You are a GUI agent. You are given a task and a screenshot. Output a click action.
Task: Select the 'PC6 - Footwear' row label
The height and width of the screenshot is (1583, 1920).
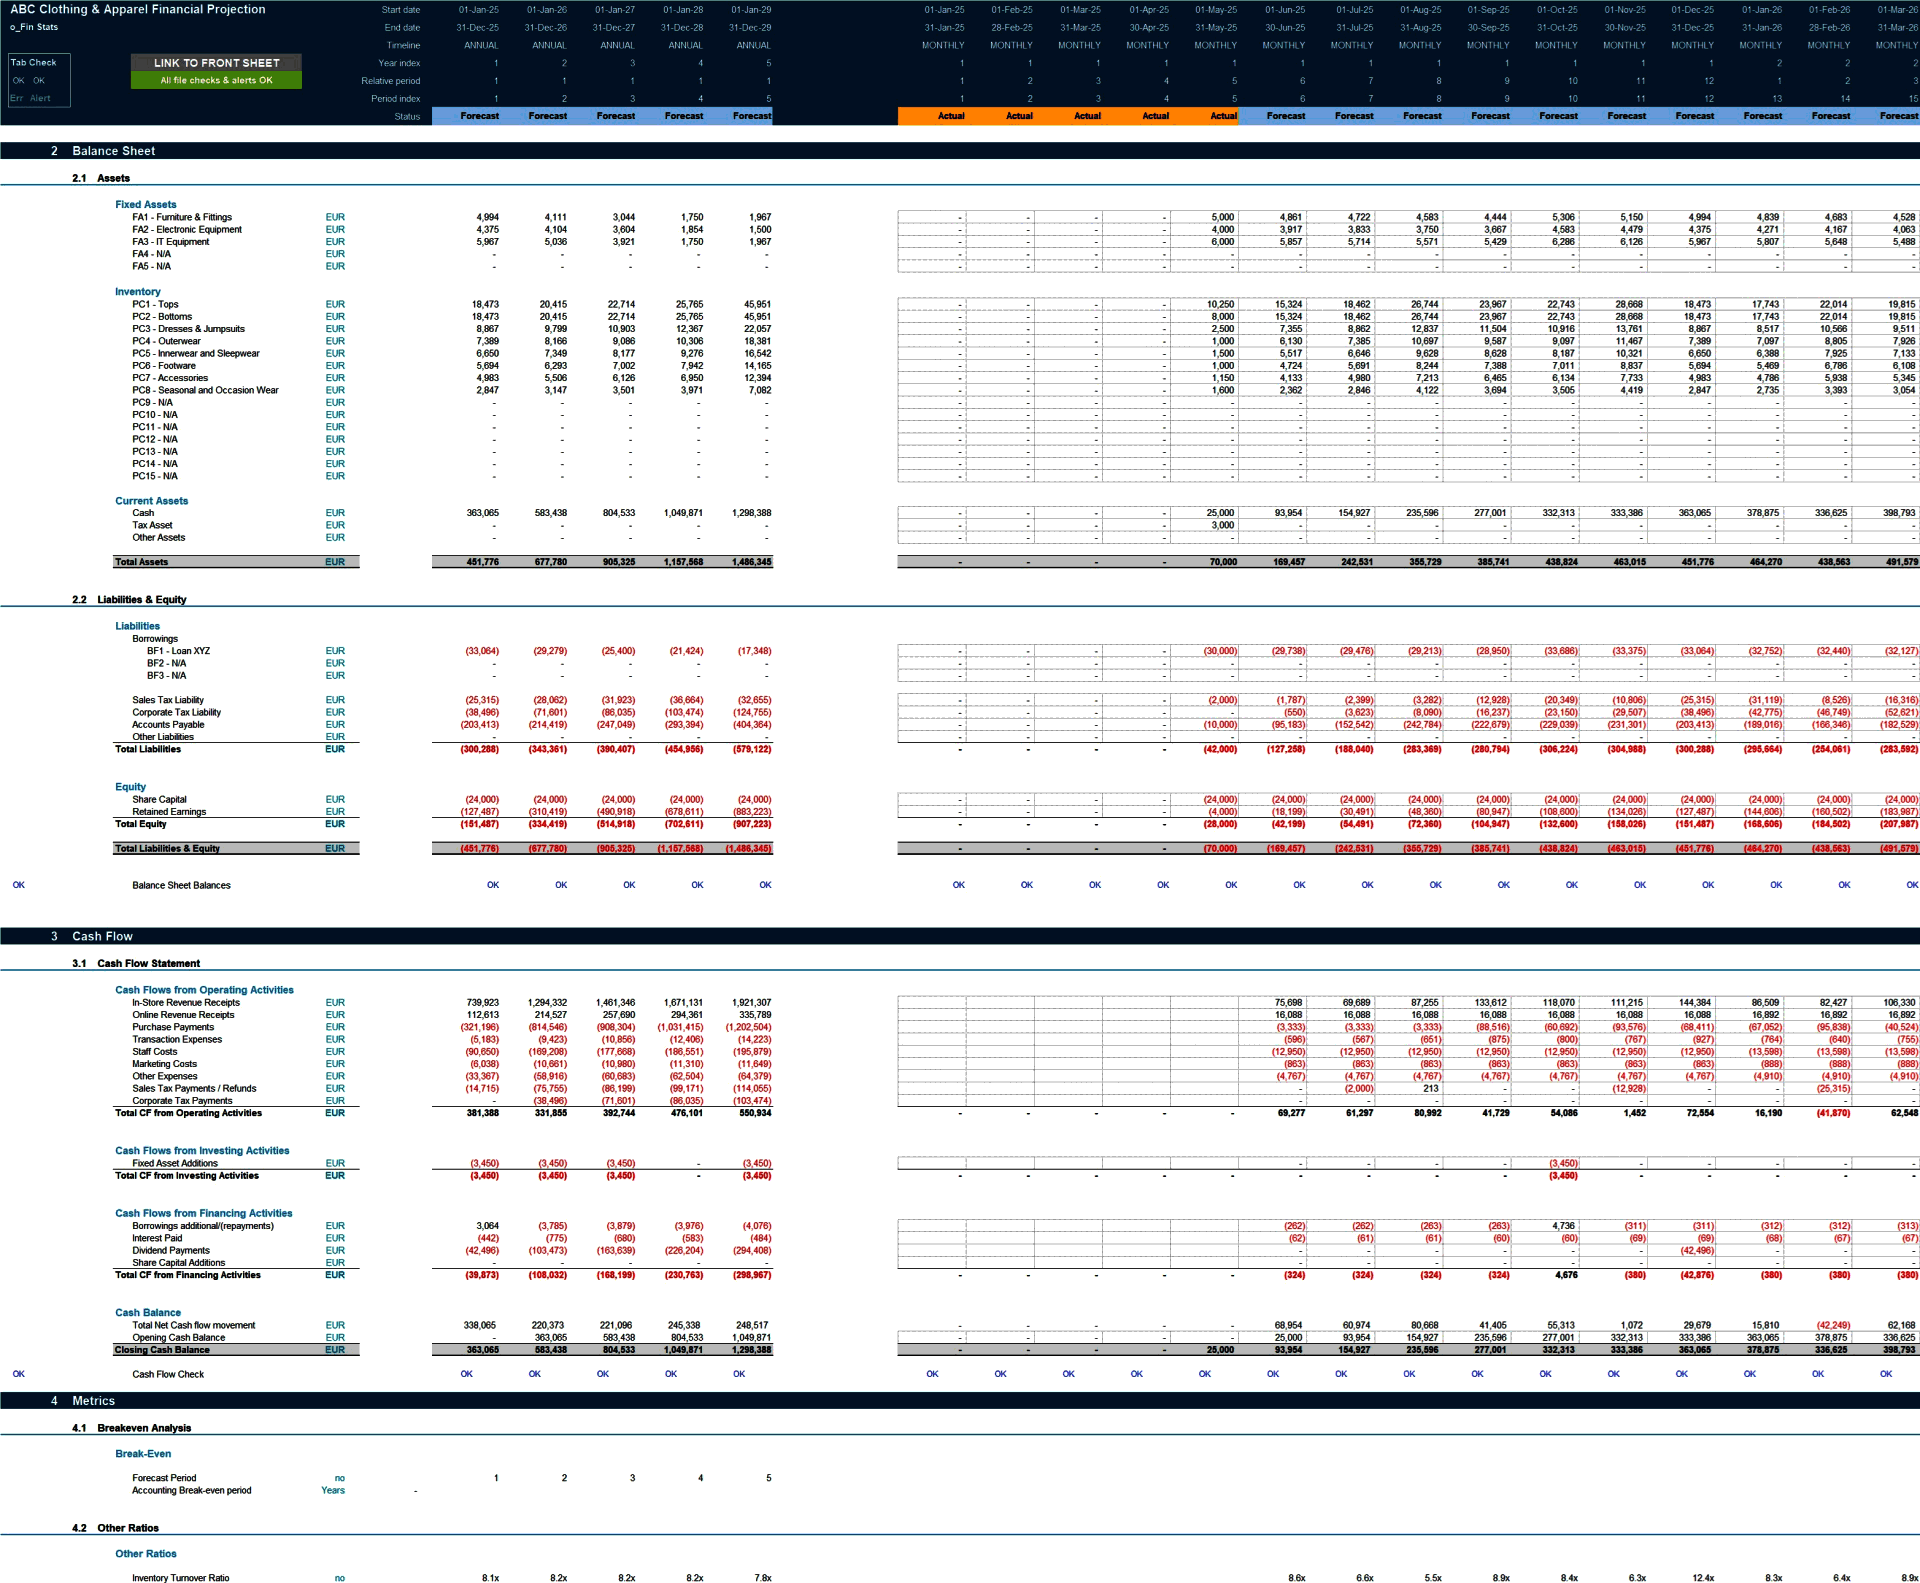(x=164, y=366)
